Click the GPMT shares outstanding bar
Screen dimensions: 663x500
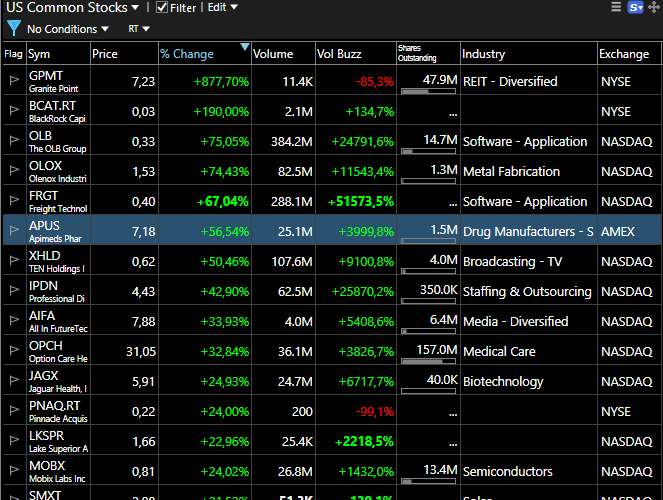click(428, 91)
